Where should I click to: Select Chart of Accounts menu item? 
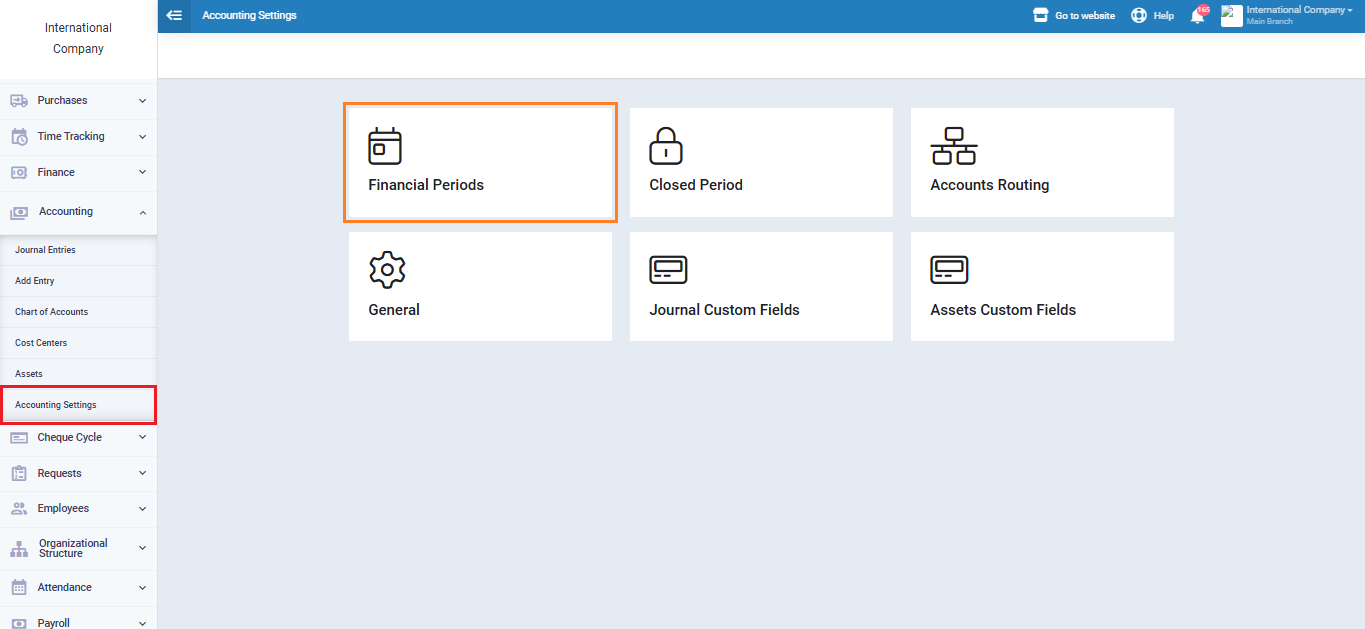tap(51, 312)
